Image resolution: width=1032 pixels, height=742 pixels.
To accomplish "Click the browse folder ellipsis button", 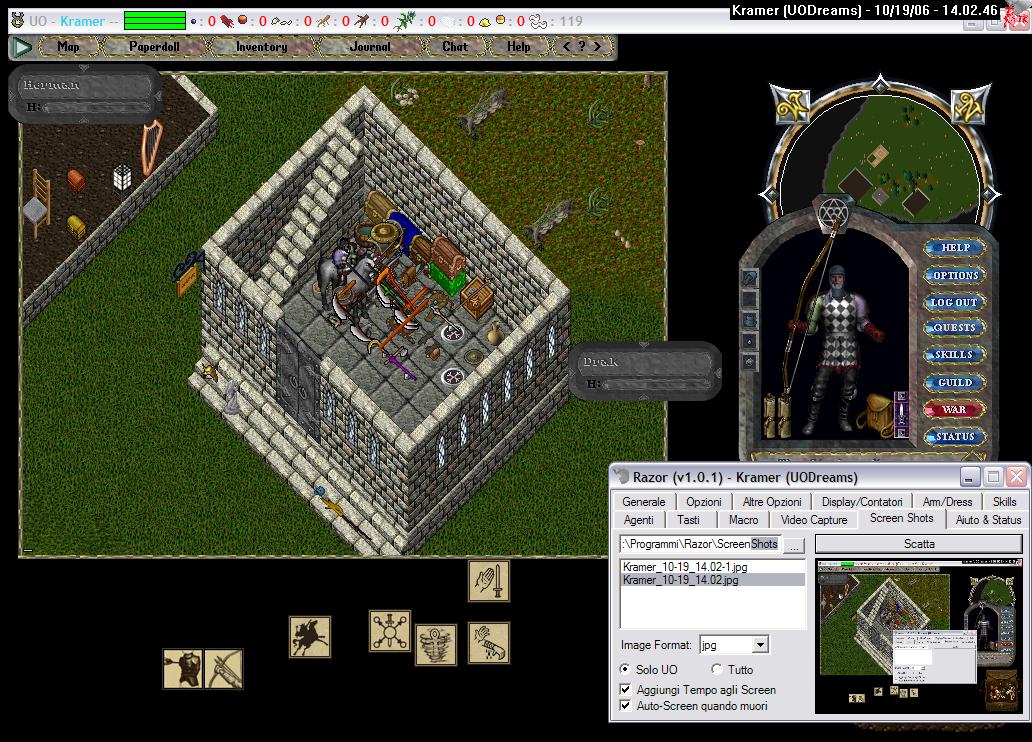I will (794, 546).
